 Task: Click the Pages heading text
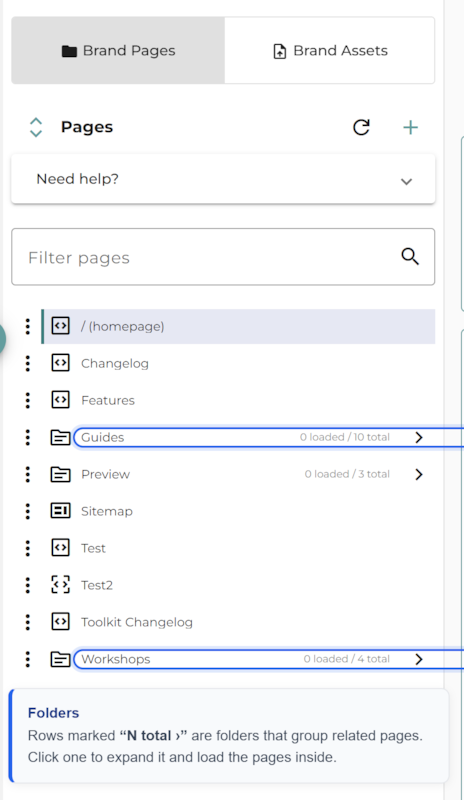[x=87, y=127]
